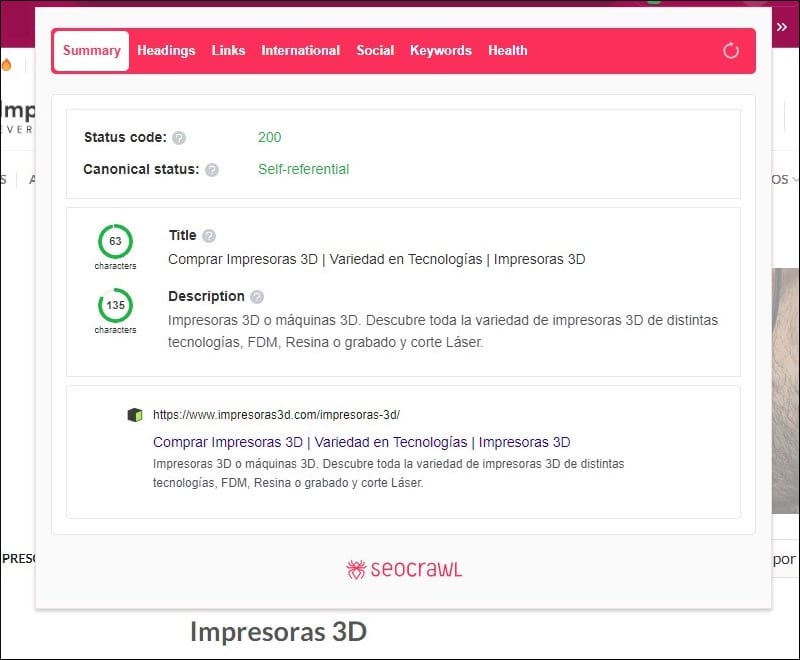Screen dimensions: 800x660
Task: Open the Health tab
Action: pos(508,50)
